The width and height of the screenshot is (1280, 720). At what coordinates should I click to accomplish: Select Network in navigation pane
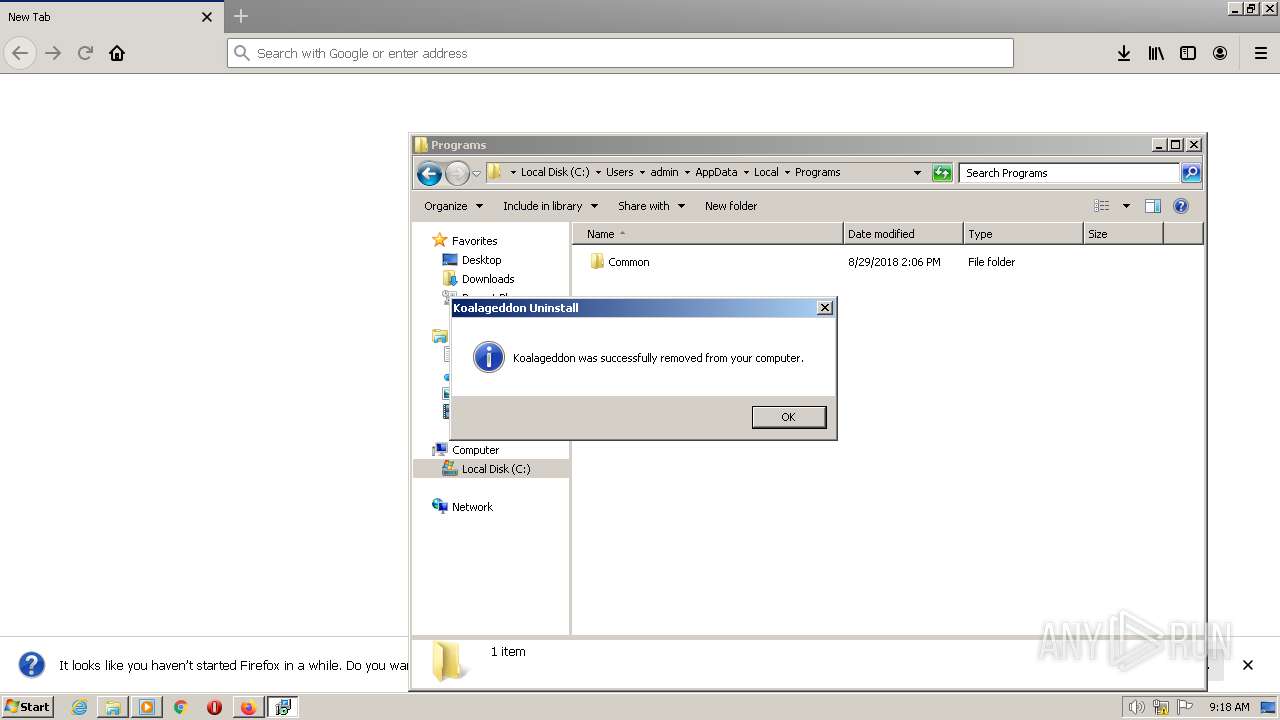point(472,507)
